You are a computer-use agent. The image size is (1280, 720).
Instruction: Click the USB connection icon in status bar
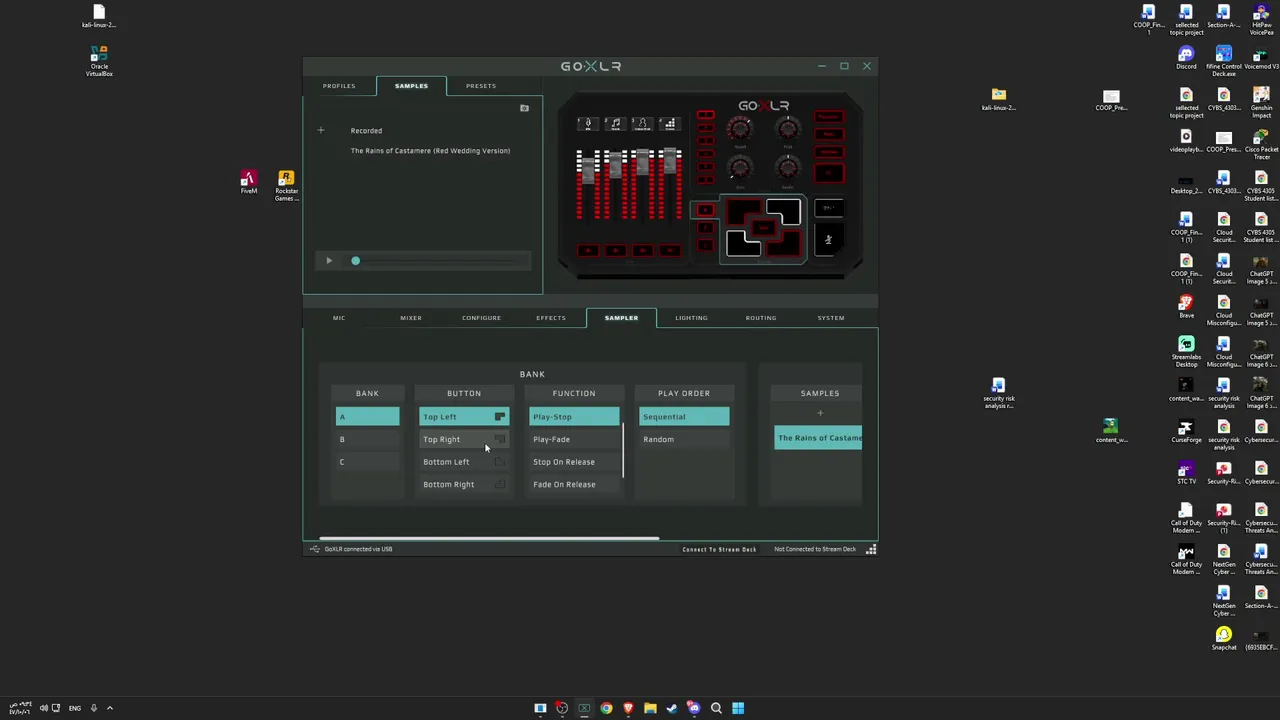pyautogui.click(x=315, y=549)
